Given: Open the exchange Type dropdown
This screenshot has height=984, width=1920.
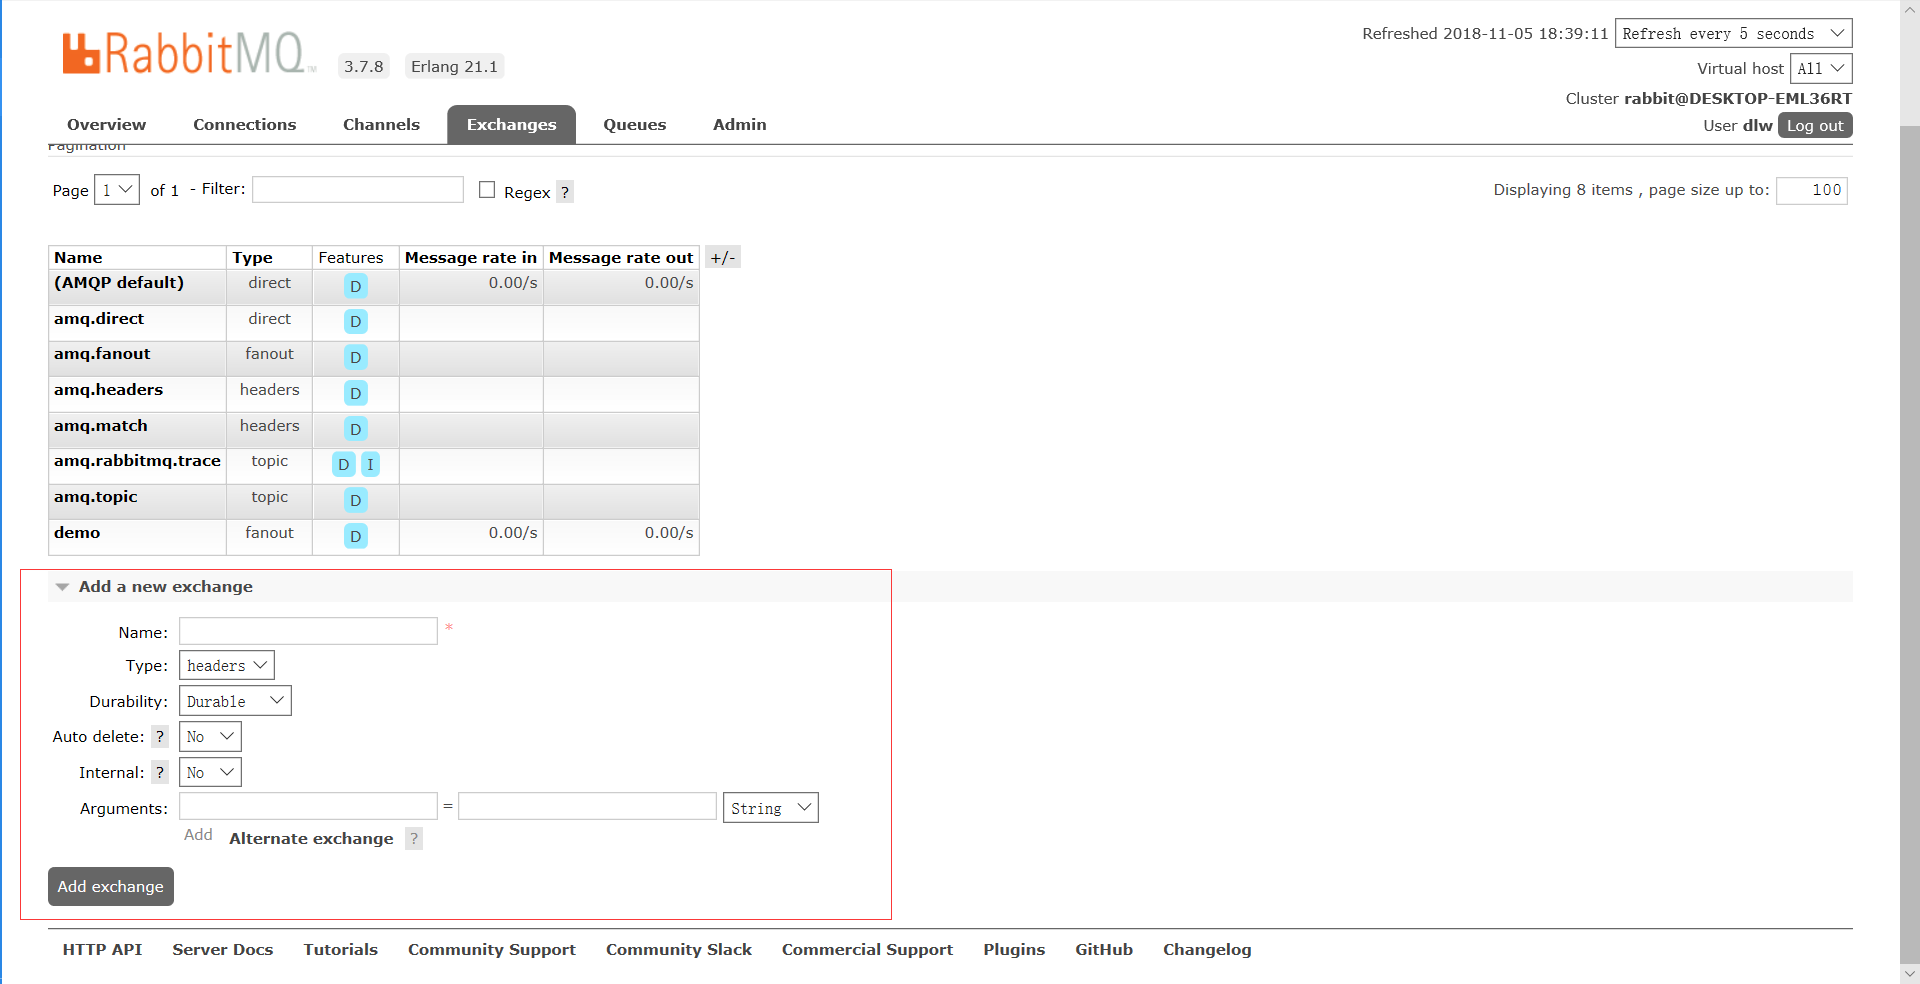Looking at the screenshot, I should [227, 666].
